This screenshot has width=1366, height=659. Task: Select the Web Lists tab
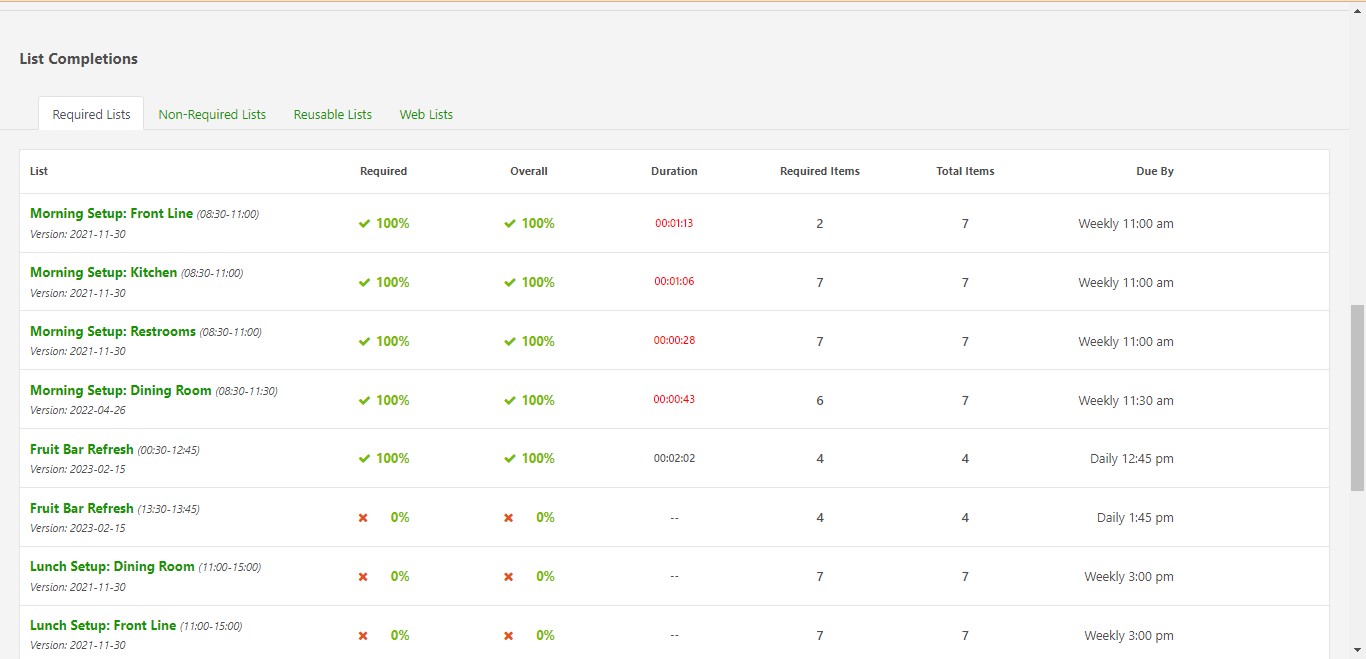pyautogui.click(x=426, y=113)
